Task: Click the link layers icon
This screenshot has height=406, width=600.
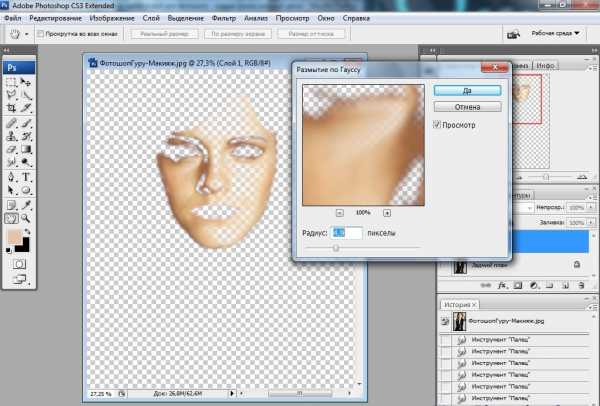Action: (x=486, y=285)
